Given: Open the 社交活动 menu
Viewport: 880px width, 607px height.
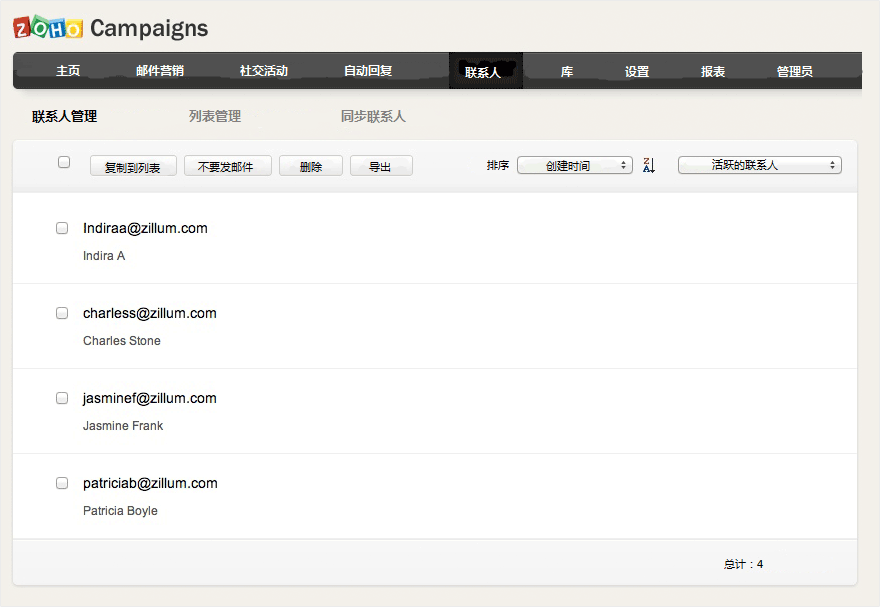Looking at the screenshot, I should [264, 71].
